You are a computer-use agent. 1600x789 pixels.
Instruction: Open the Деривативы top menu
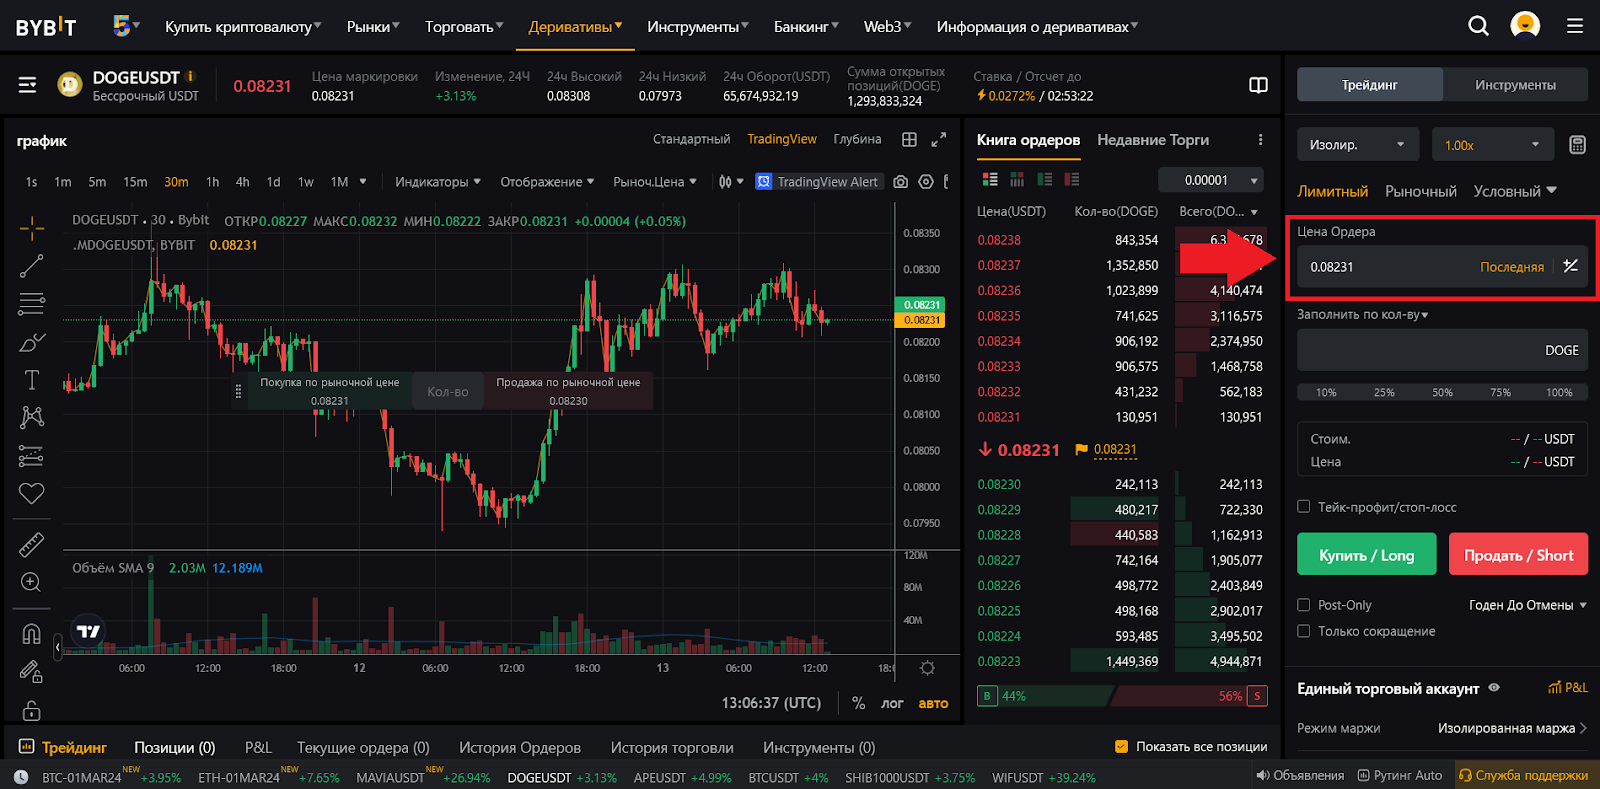point(575,27)
